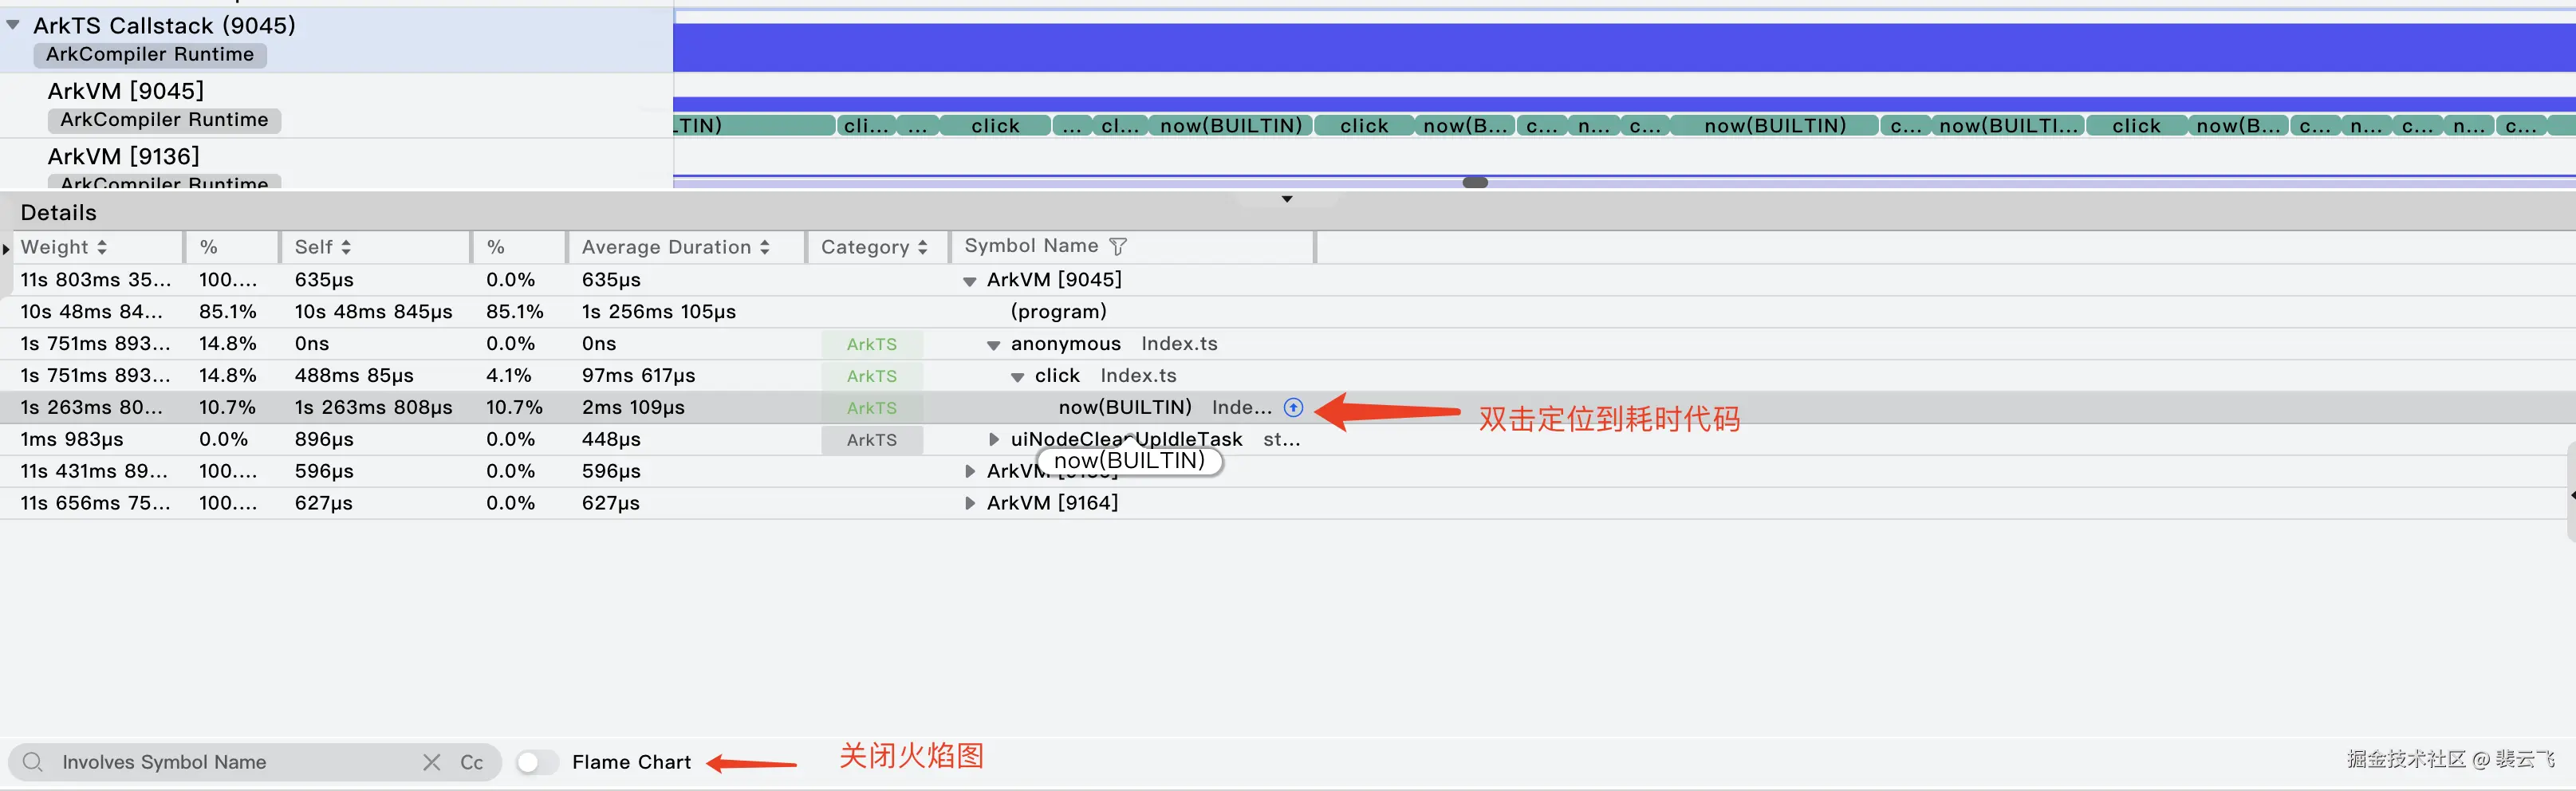
Task: Sort by the Self column arrows
Action: tap(346, 247)
